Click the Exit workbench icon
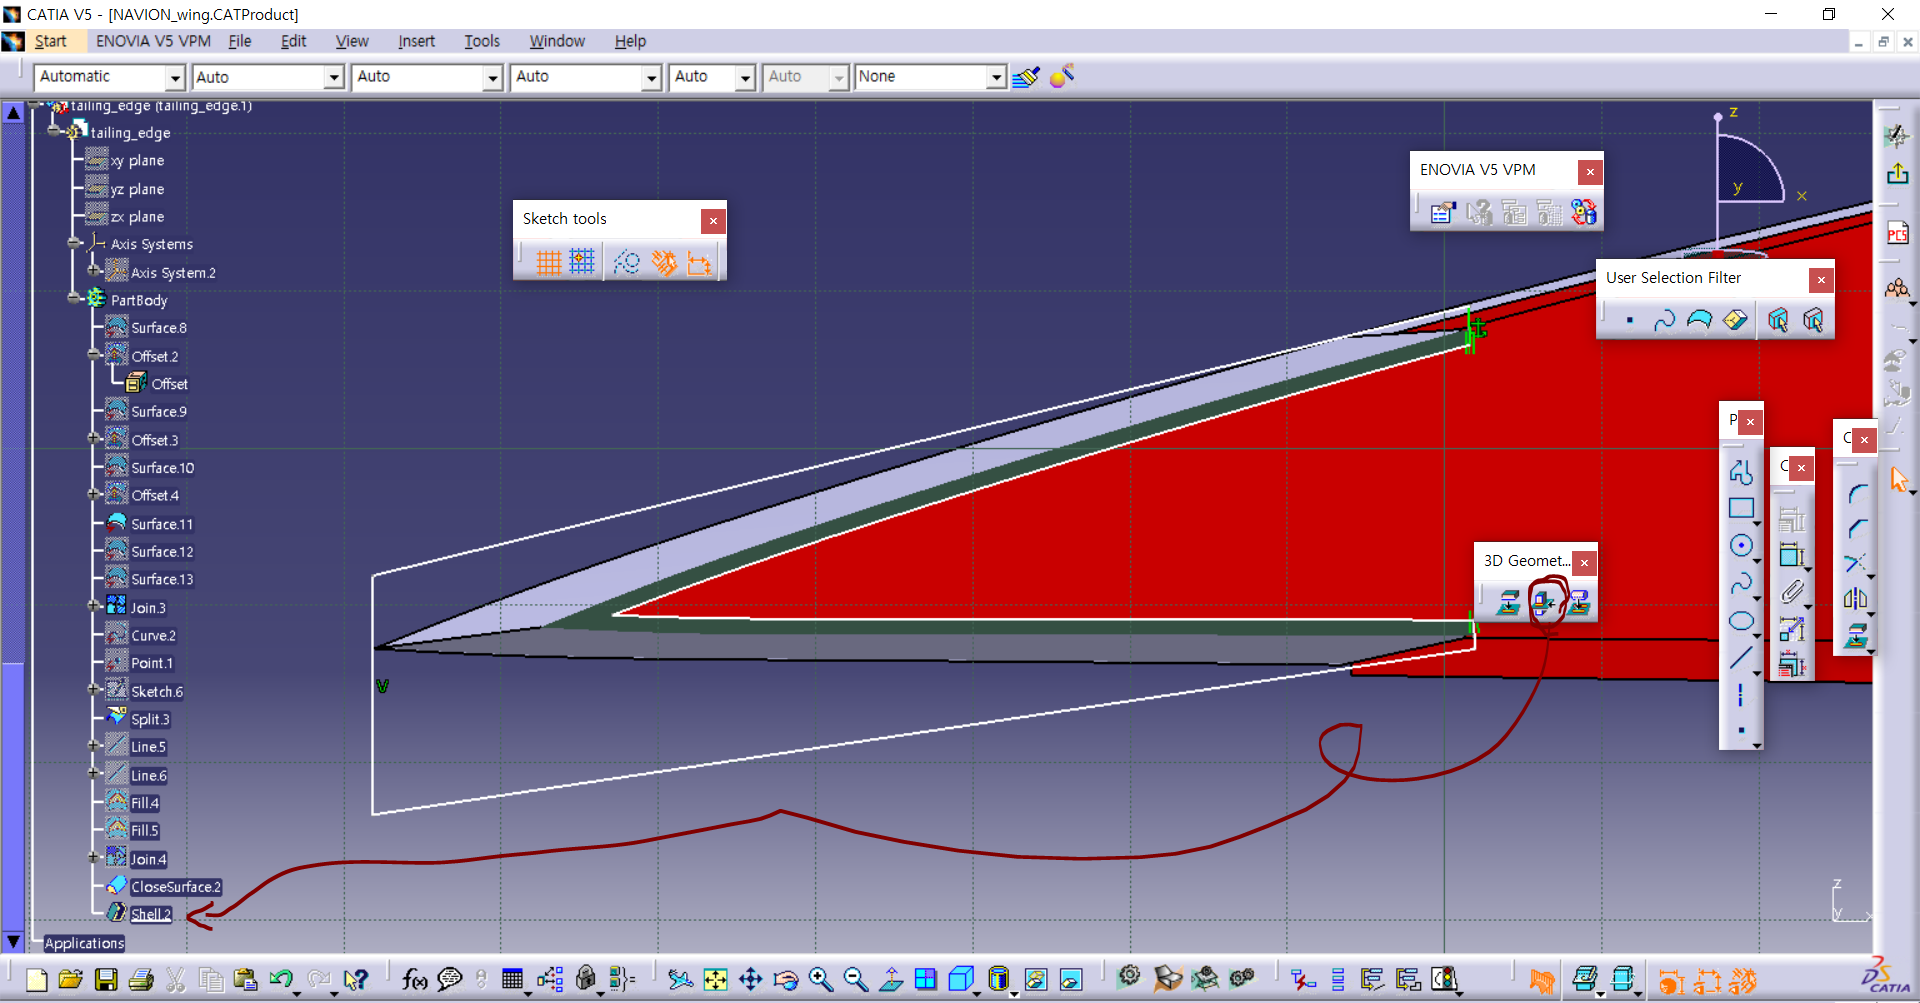 coord(1897,174)
